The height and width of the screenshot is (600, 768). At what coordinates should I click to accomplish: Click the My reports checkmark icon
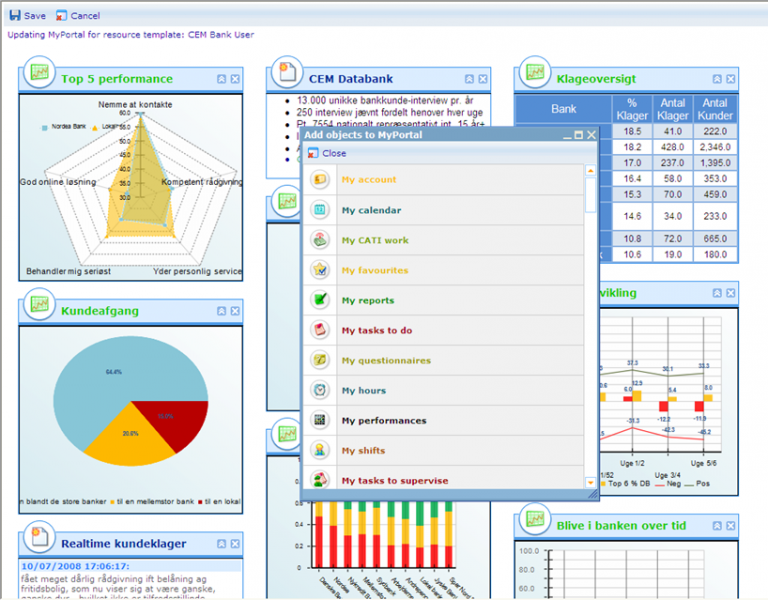(x=320, y=300)
